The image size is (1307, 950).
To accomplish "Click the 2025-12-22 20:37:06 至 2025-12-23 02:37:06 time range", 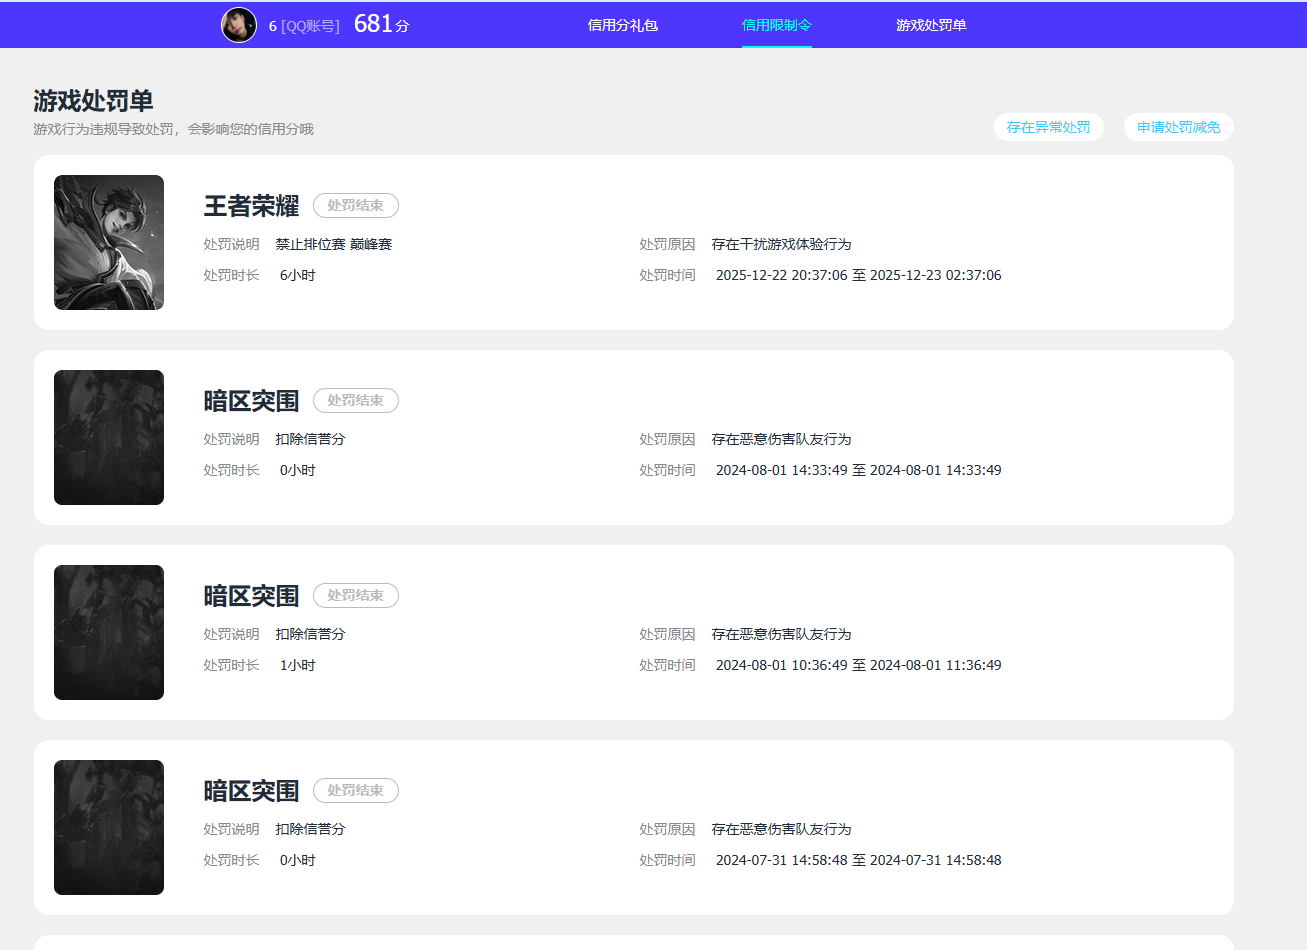I will click(859, 275).
